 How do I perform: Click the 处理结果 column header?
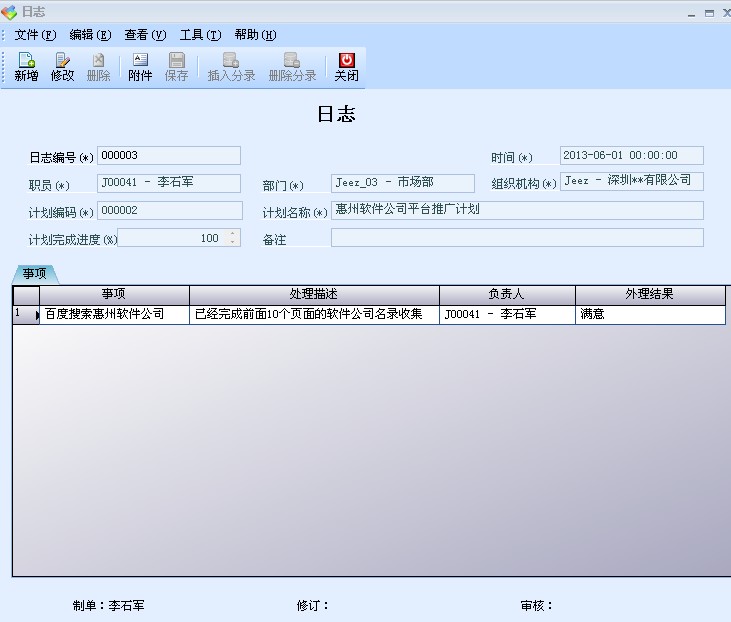coord(650,294)
